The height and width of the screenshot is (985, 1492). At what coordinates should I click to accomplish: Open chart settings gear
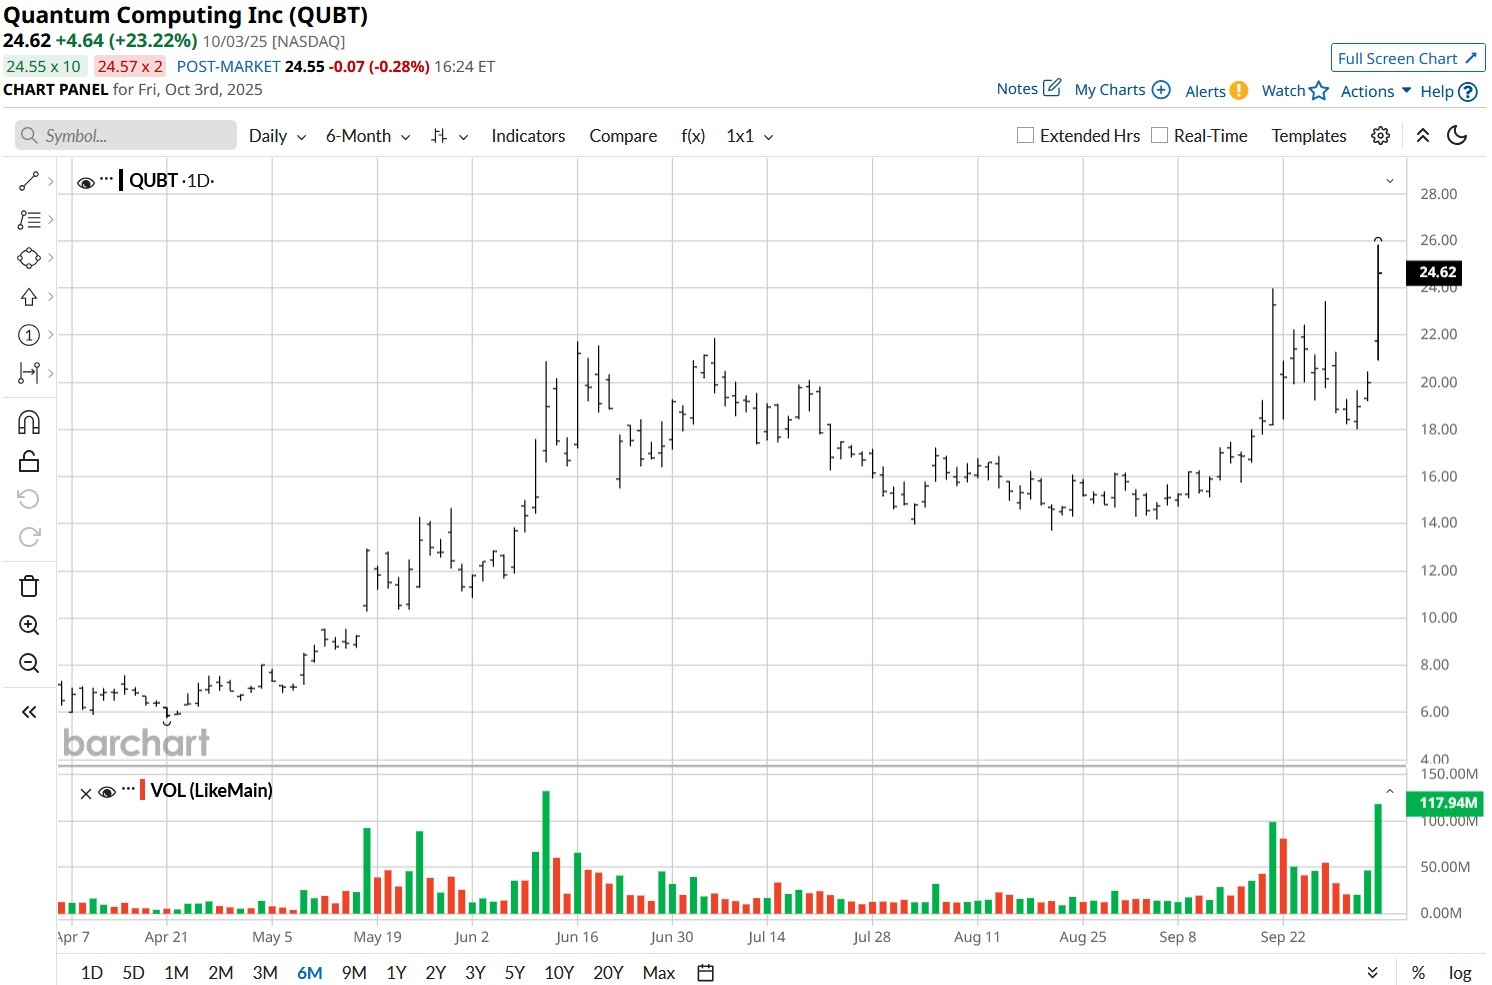(x=1380, y=136)
